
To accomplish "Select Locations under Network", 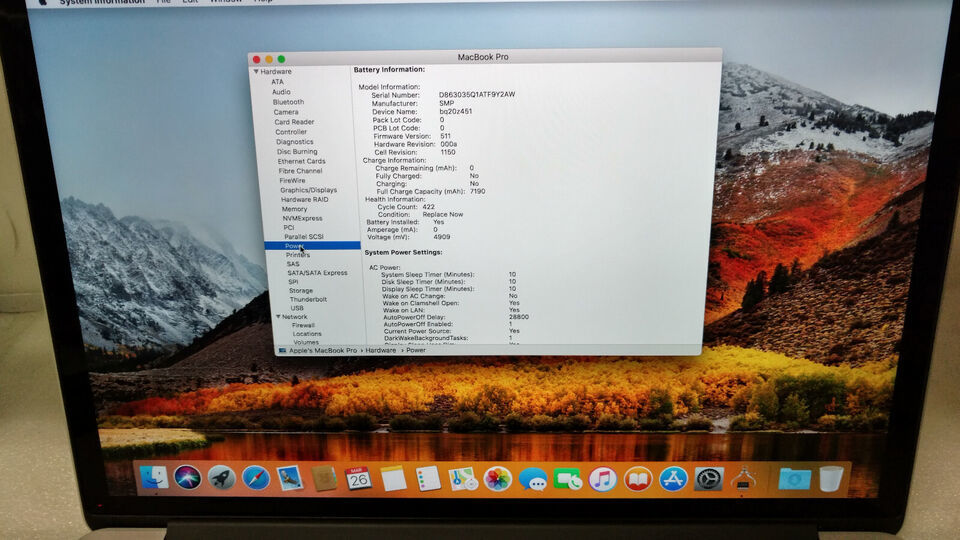I will 307,334.
